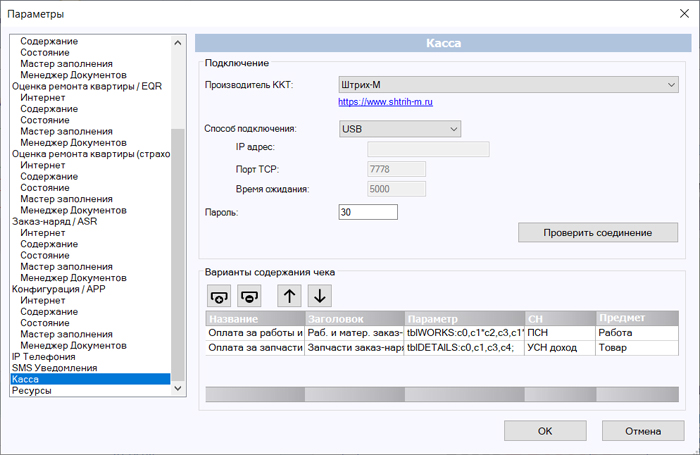Open the shtrih-m.ru website link
700x455 pixels.
(x=385, y=102)
